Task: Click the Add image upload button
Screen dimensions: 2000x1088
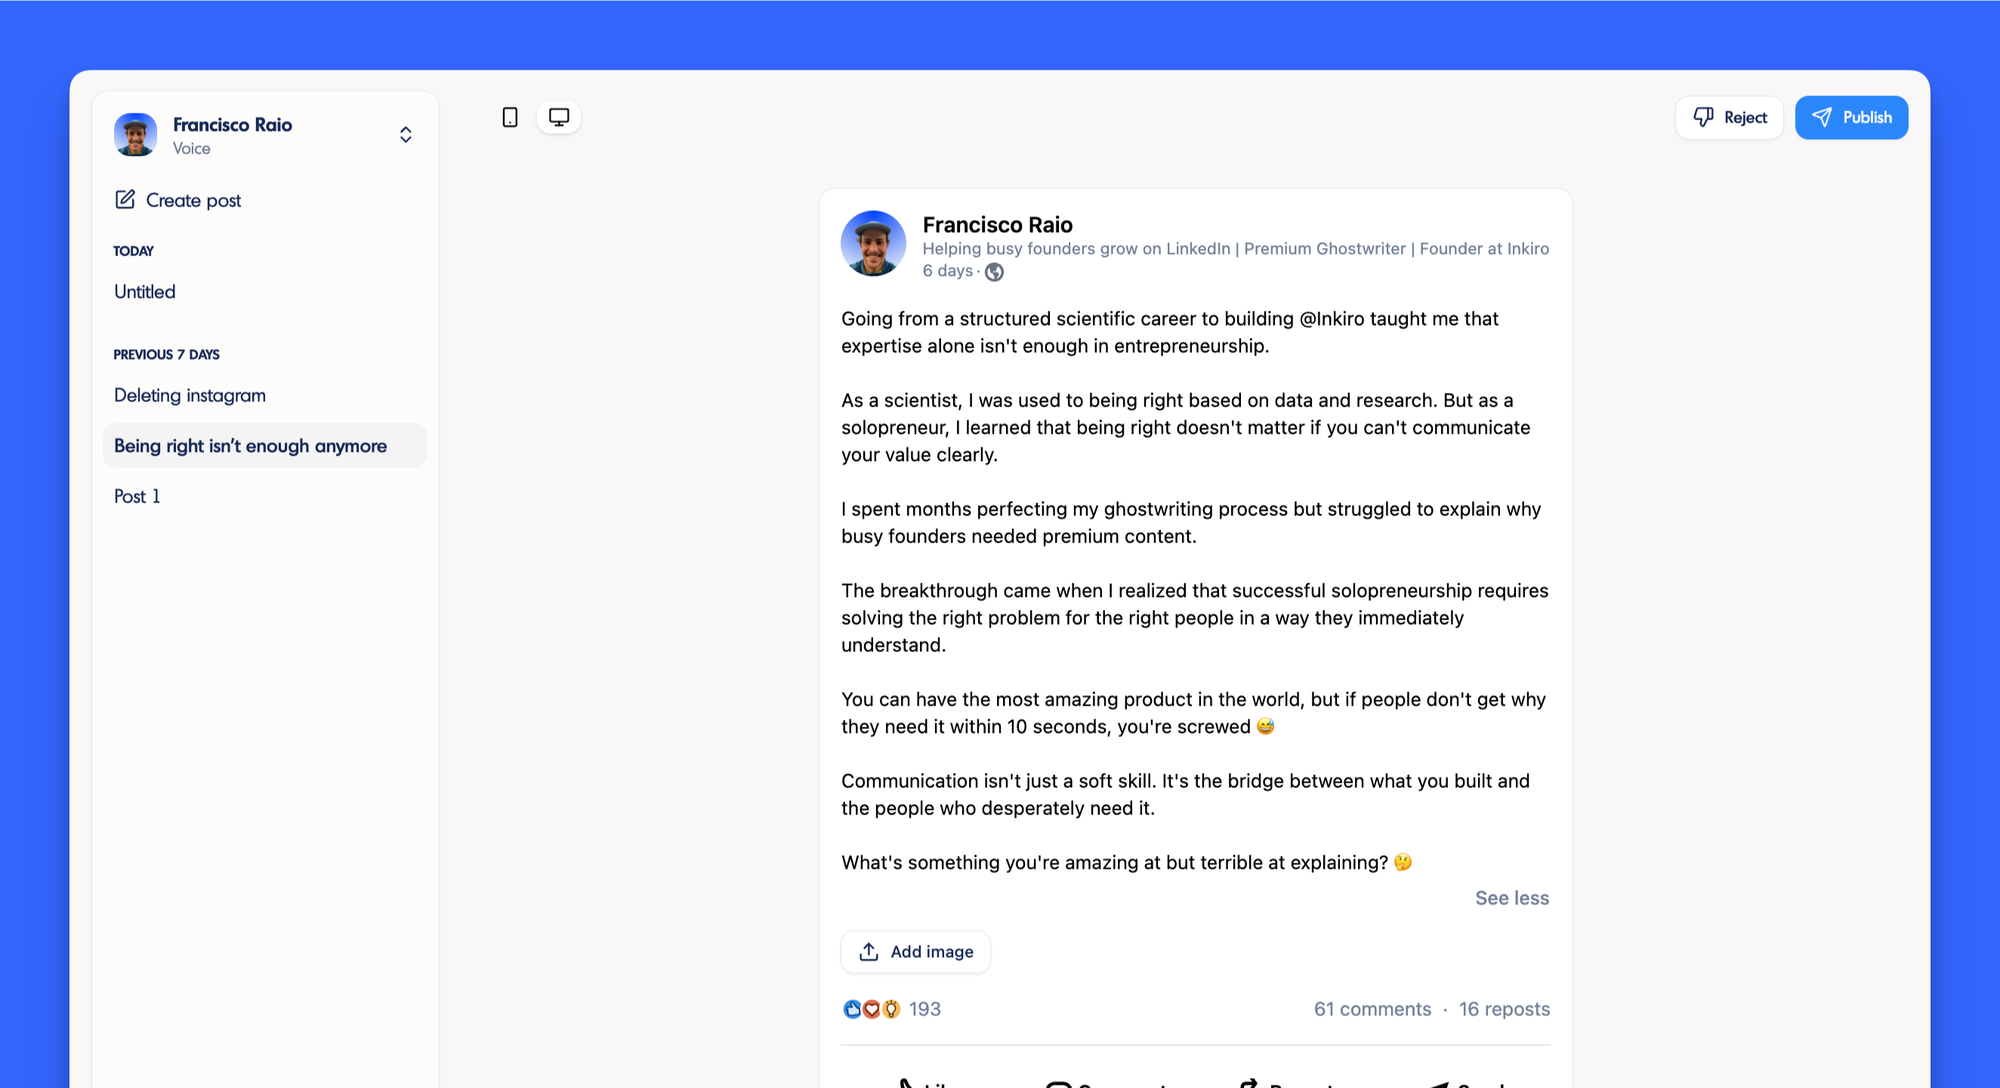Action: [x=915, y=951]
